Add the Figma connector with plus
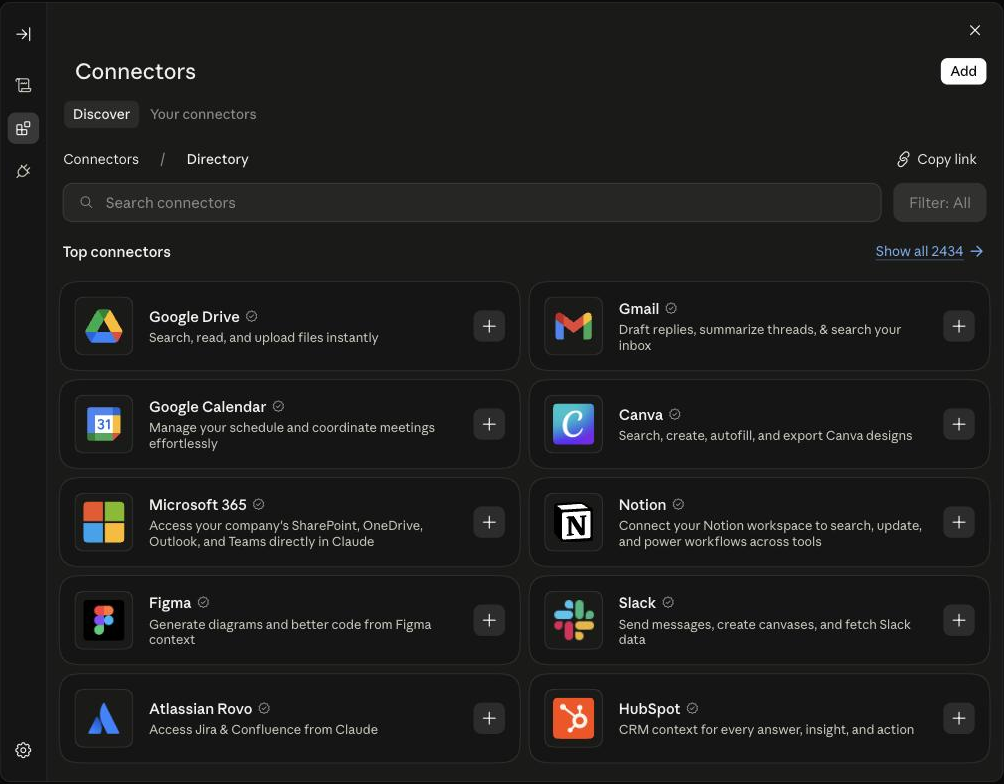 click(x=489, y=620)
